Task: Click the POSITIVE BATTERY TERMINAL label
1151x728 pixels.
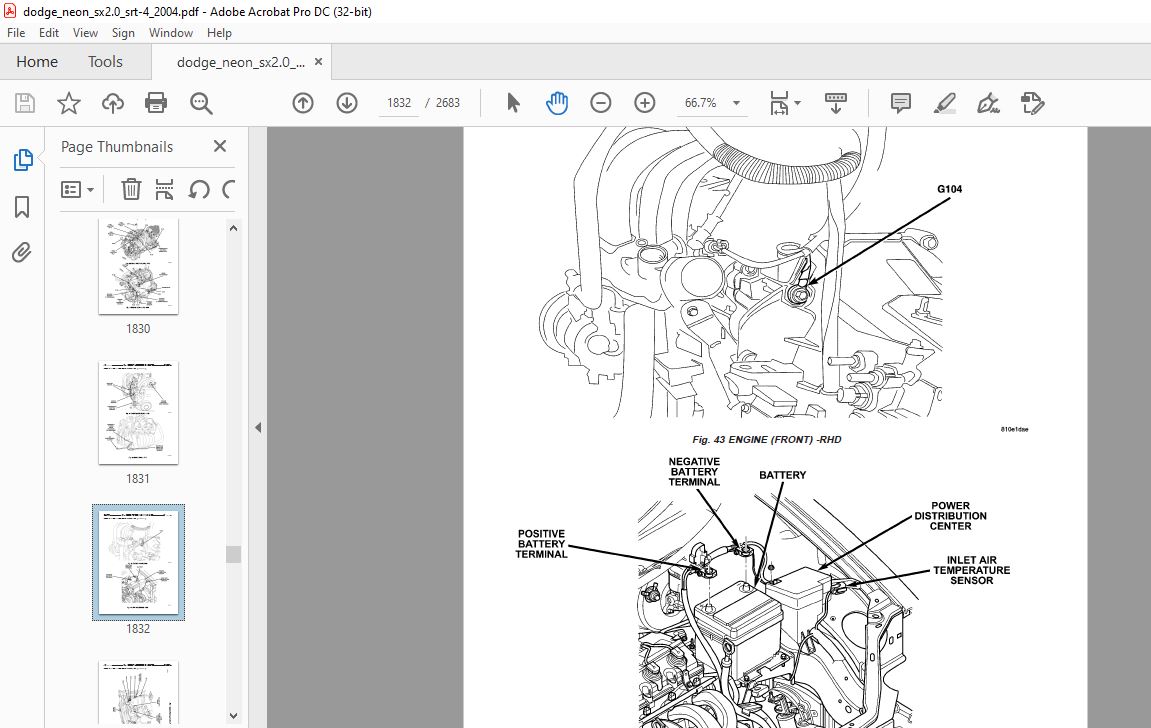Action: 542,544
